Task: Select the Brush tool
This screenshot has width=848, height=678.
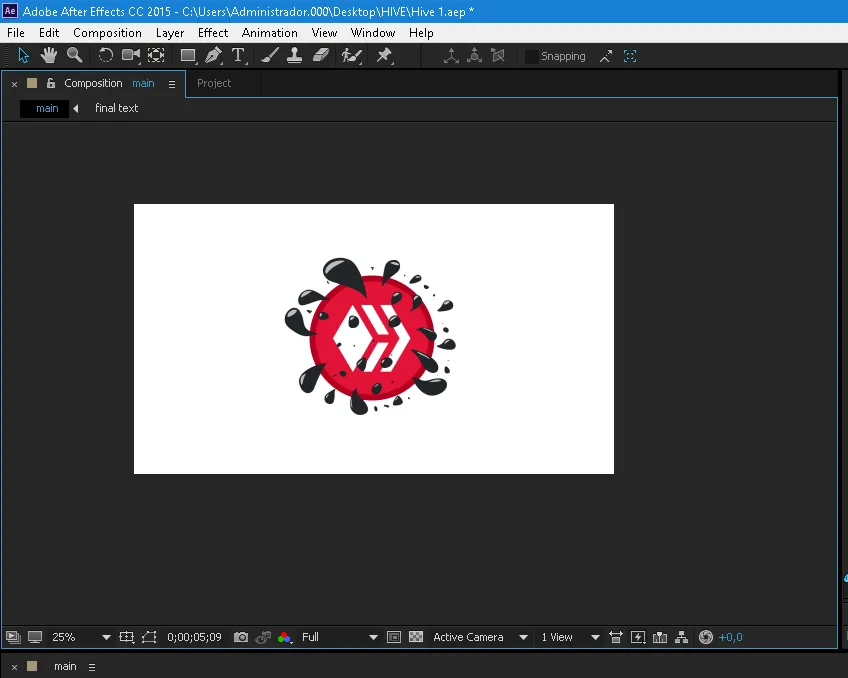Action: (269, 55)
